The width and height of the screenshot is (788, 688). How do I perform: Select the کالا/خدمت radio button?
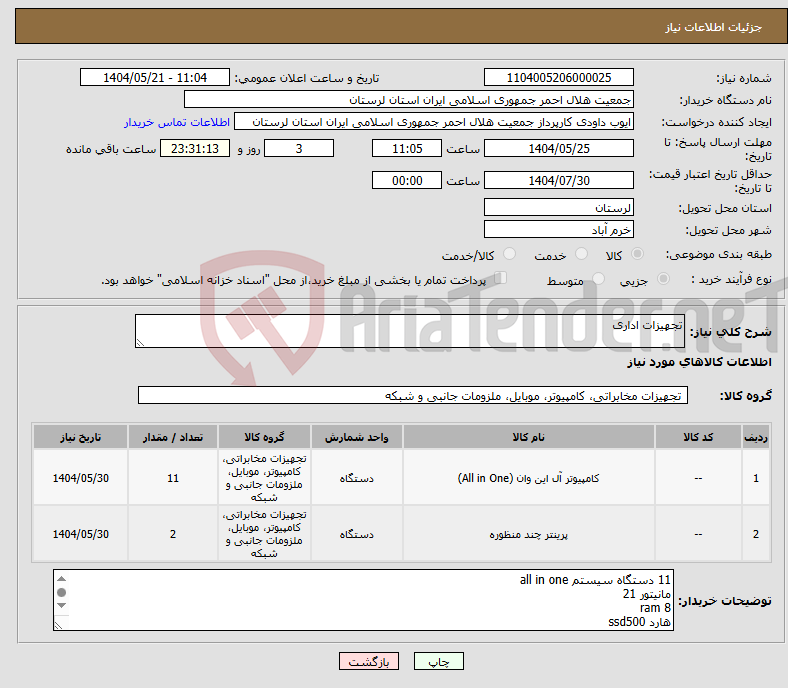click(x=510, y=254)
